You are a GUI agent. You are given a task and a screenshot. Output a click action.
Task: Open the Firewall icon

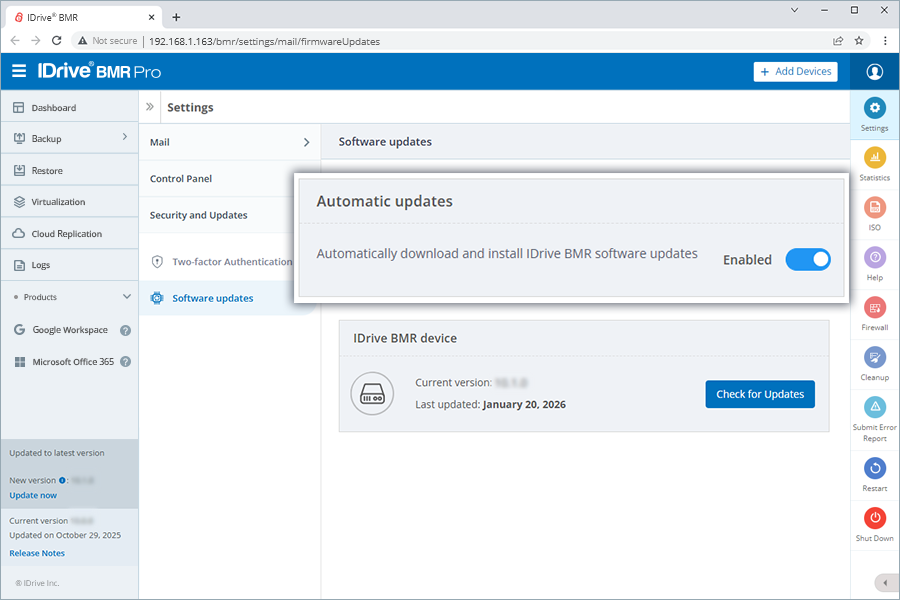coord(874,308)
